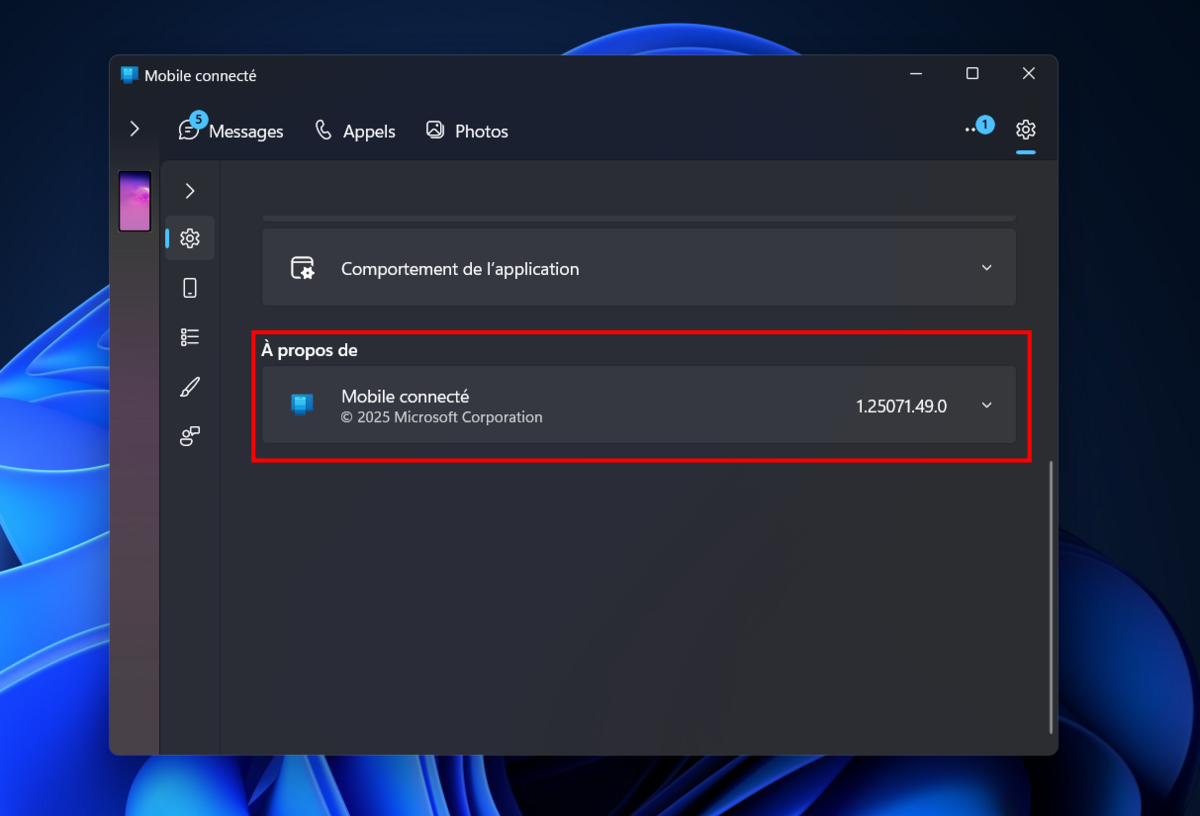Viewport: 1200px width, 816px height.
Task: Select the phone thumbnail in the left rail
Action: click(135, 201)
